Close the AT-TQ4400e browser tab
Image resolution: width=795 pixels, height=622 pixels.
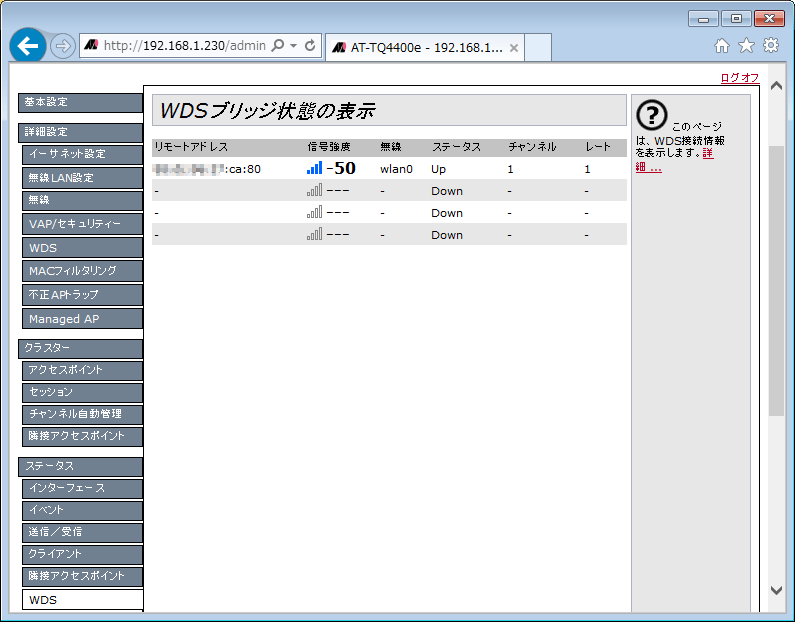click(x=514, y=47)
